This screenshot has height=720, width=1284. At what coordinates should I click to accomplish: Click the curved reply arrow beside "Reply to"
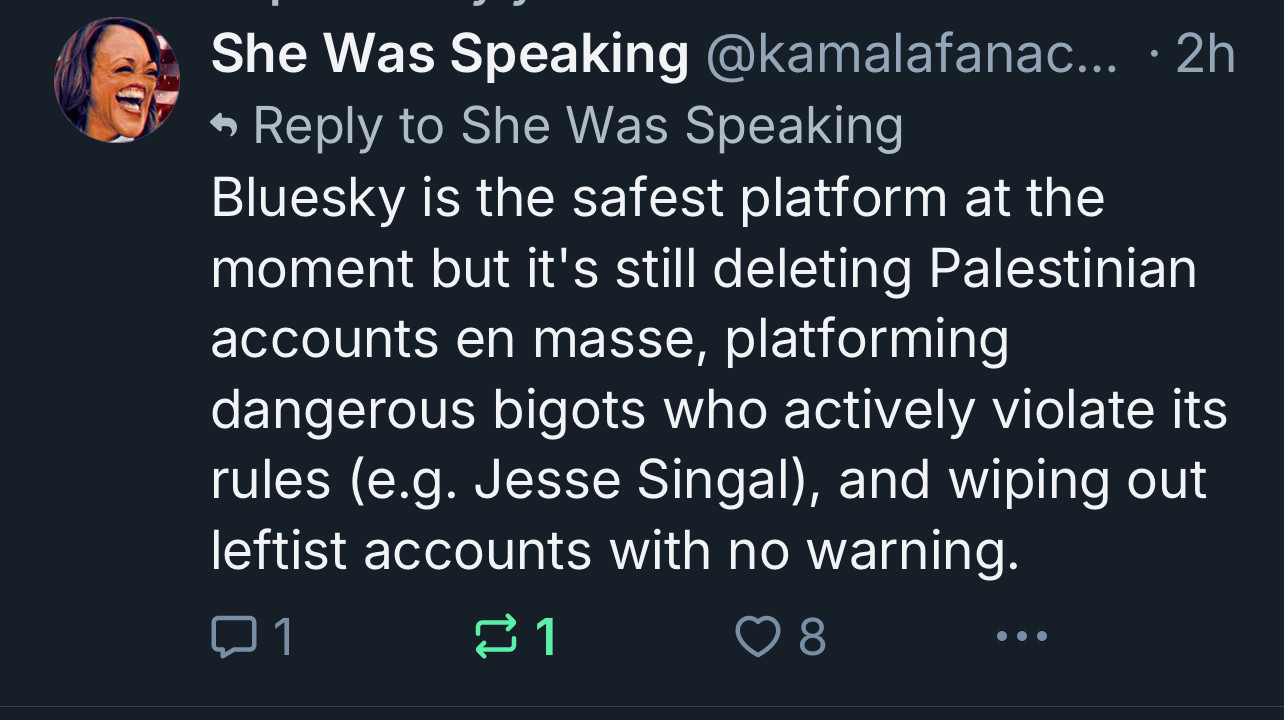[x=226, y=127]
